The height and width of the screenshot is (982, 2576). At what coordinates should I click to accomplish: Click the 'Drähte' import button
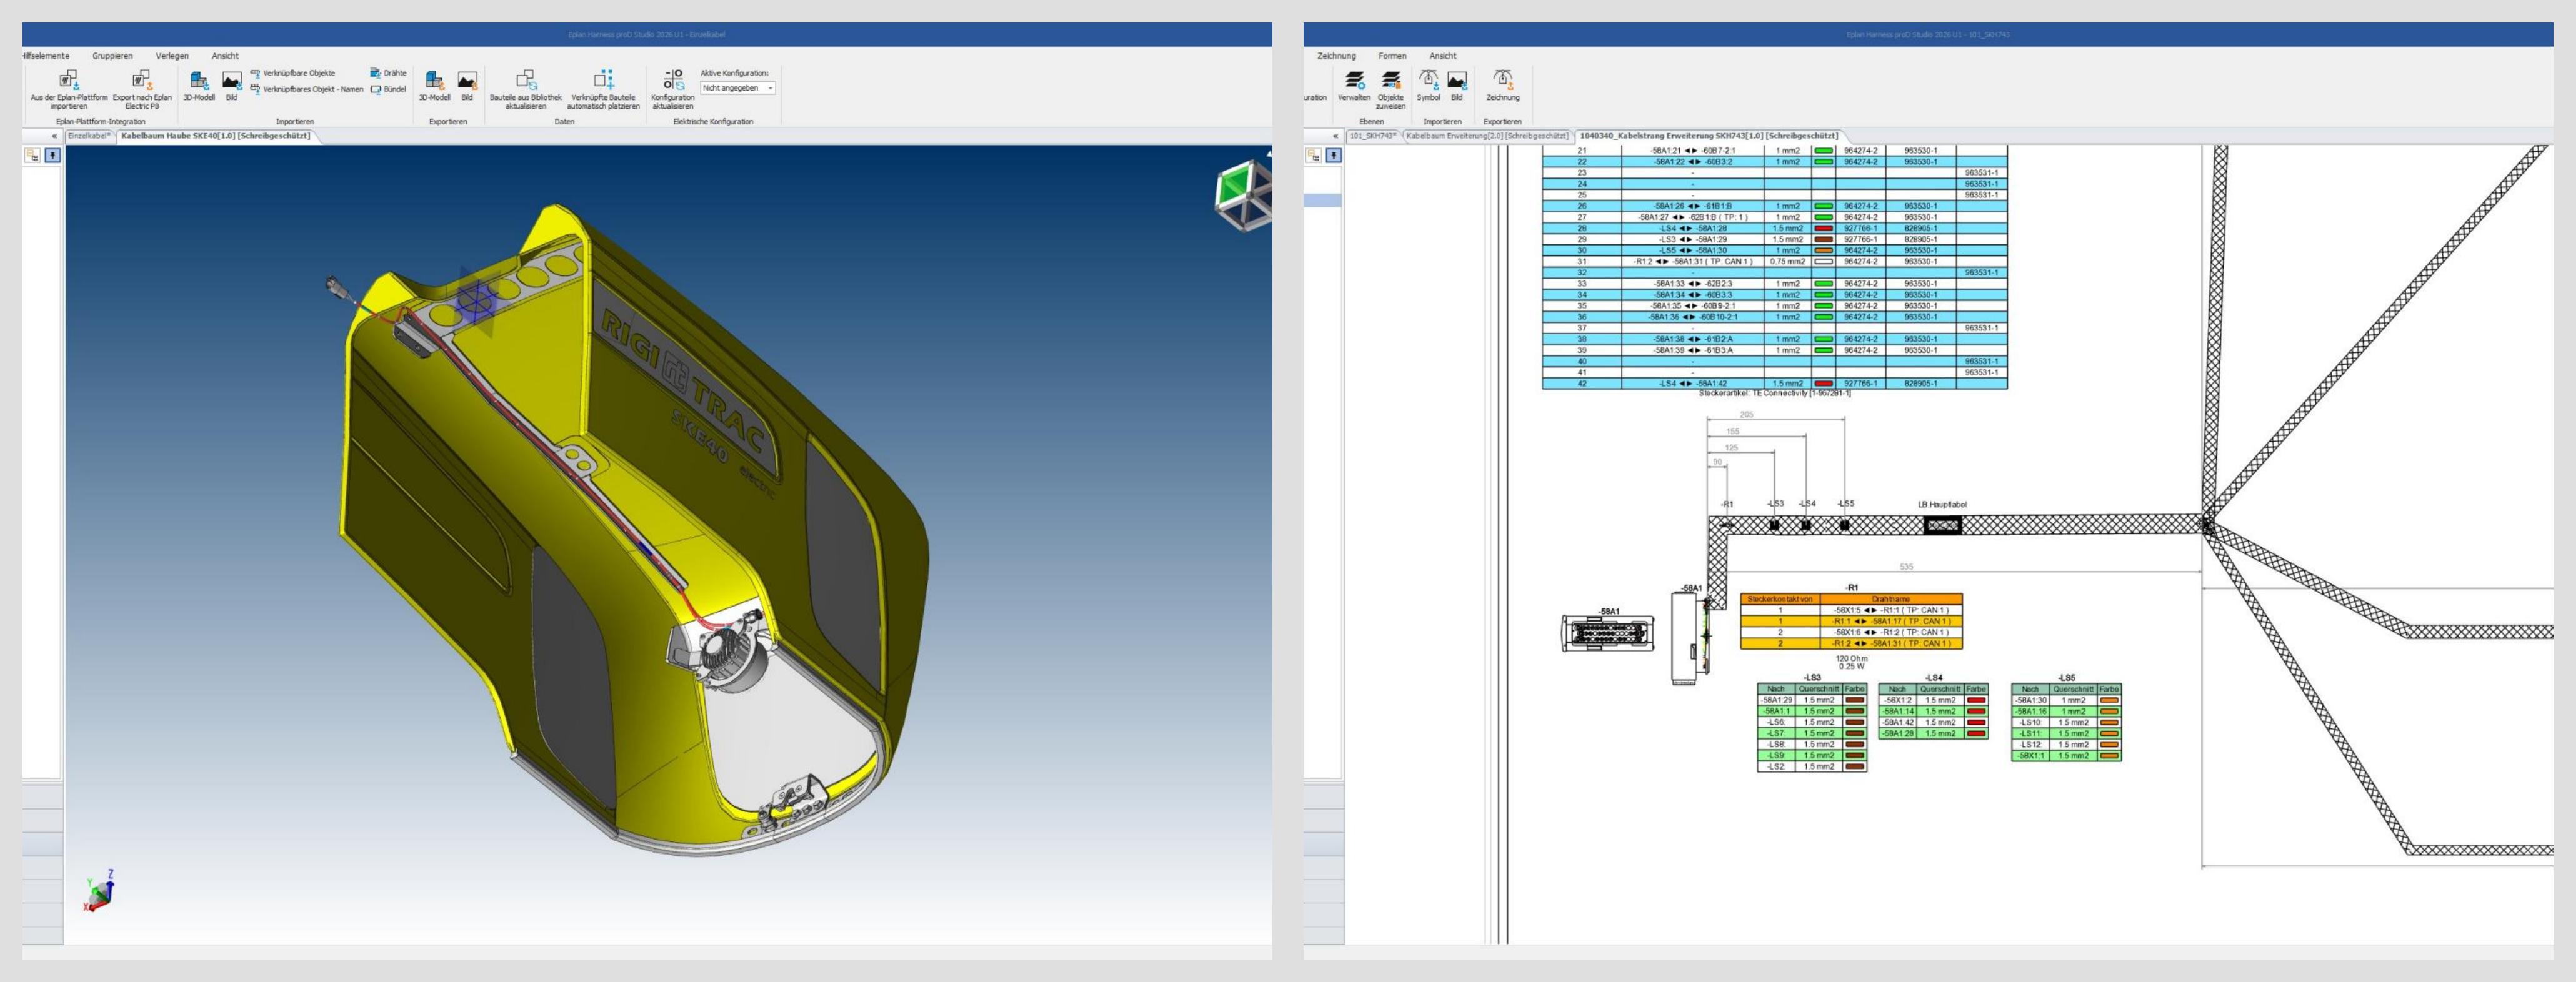[389, 73]
